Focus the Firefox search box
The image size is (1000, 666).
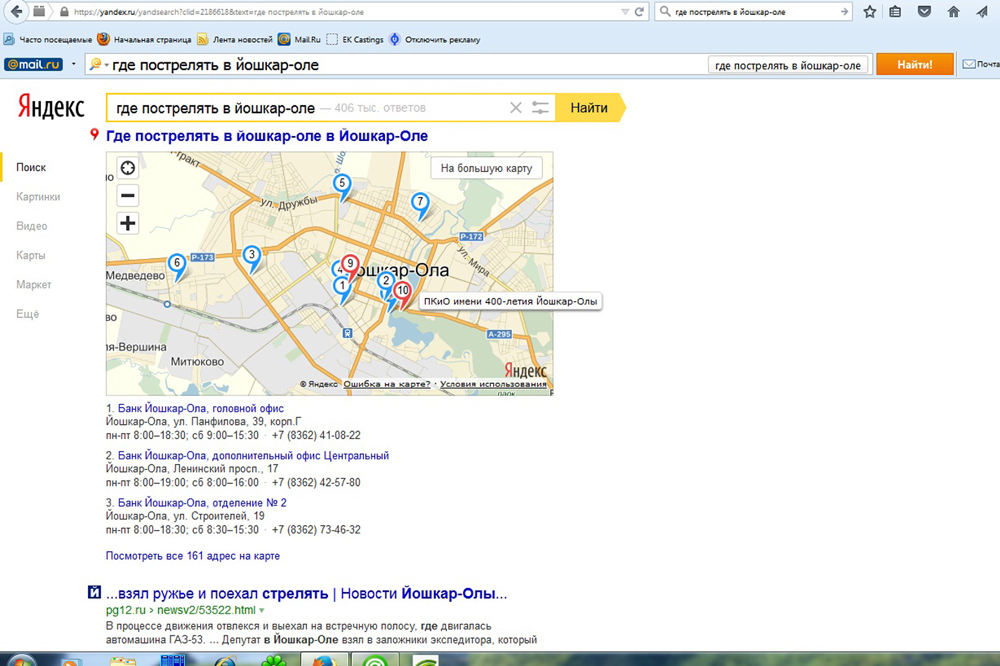pos(755,11)
